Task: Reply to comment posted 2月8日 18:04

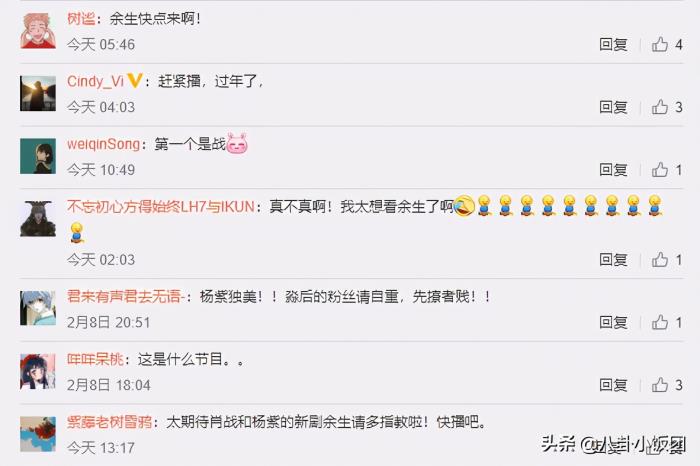Action: click(x=613, y=385)
